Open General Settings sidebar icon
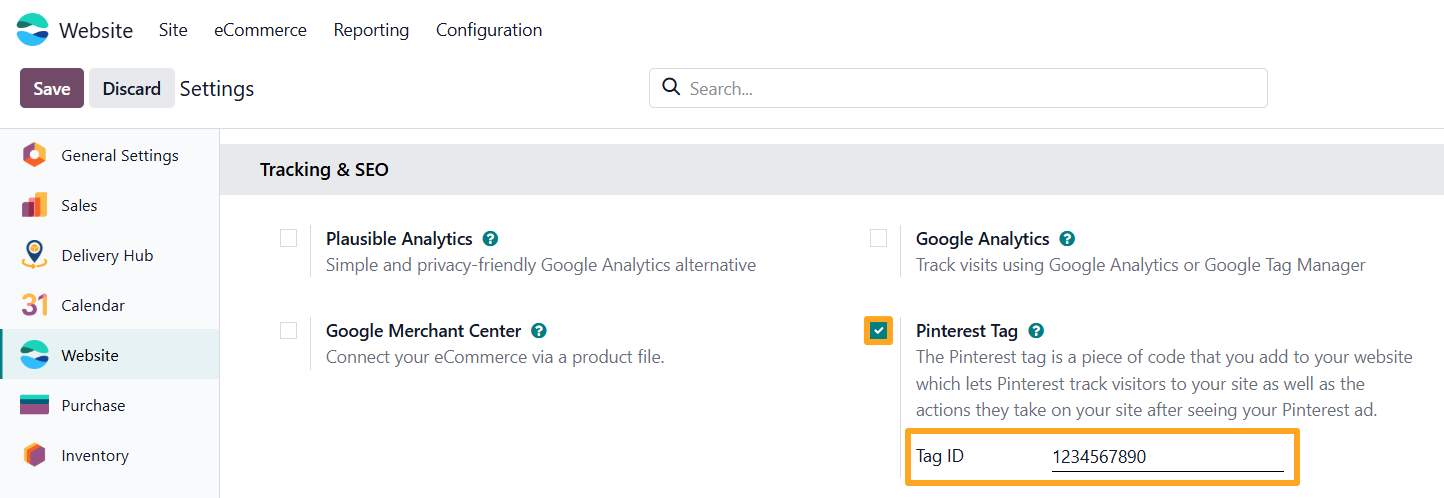 click(34, 155)
